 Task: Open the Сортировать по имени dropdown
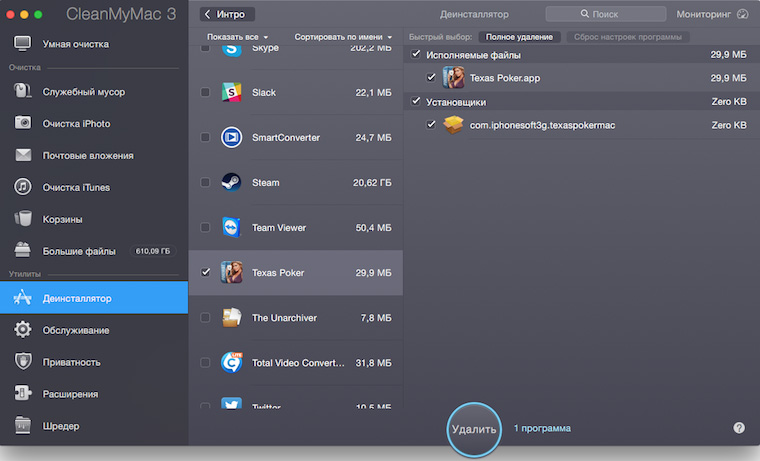click(343, 37)
